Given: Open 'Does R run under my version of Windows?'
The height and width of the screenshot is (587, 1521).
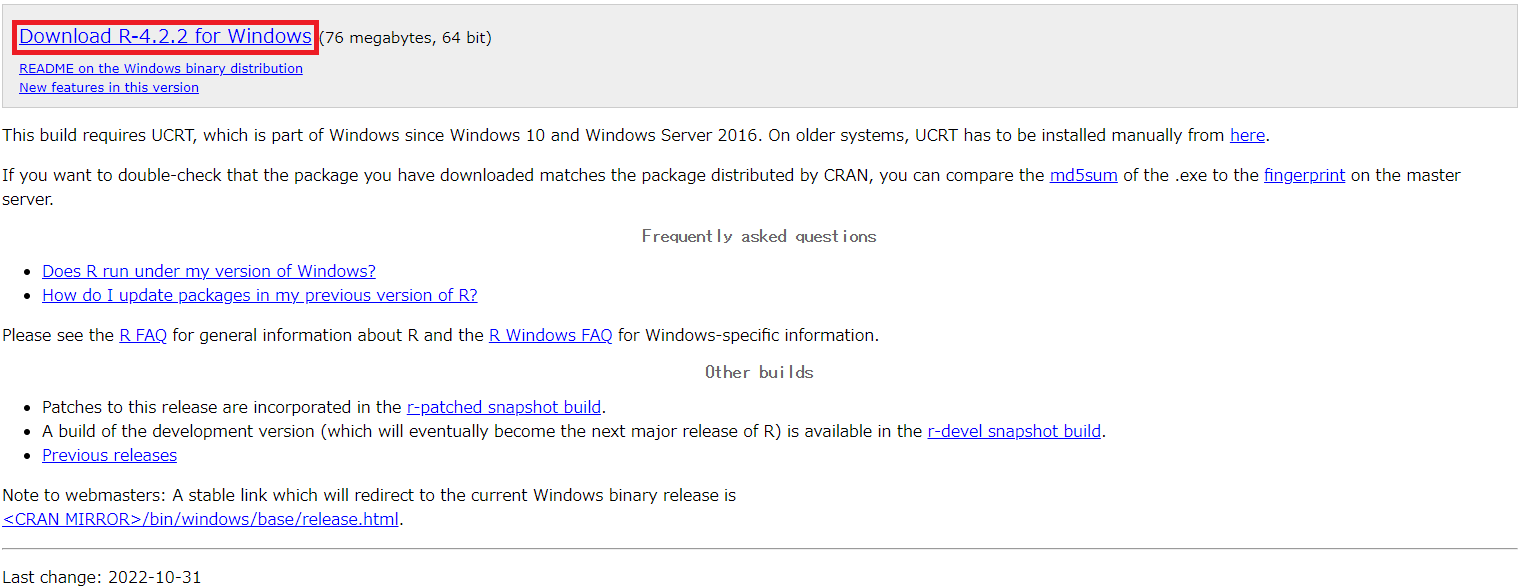Looking at the screenshot, I should [x=209, y=271].
